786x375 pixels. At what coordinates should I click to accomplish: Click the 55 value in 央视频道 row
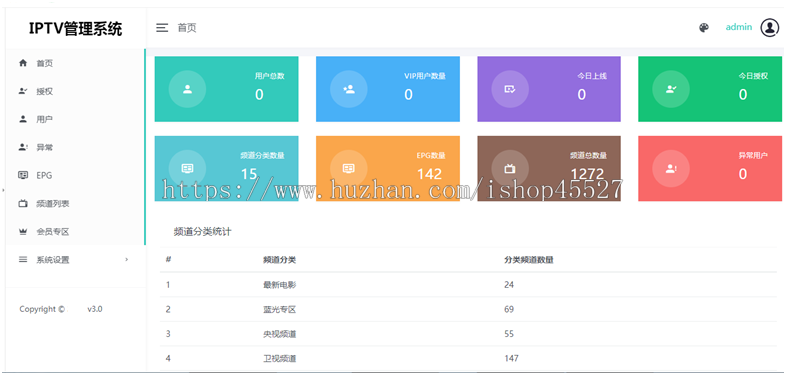pos(509,334)
